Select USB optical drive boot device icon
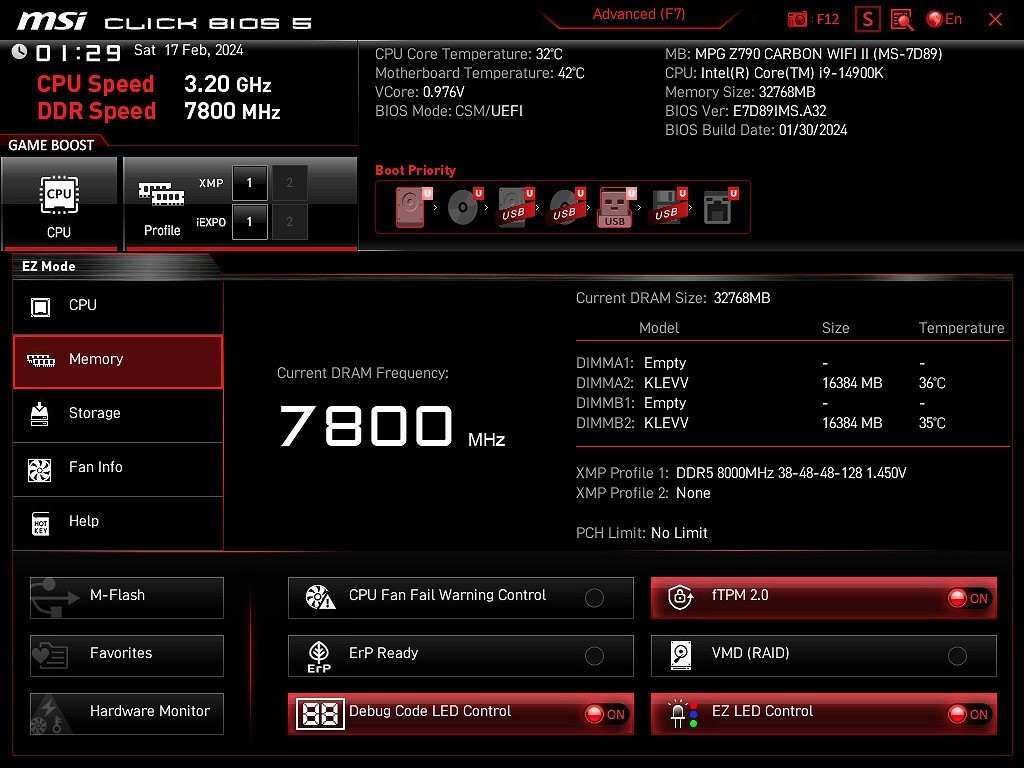The image size is (1024, 768). pos(567,207)
